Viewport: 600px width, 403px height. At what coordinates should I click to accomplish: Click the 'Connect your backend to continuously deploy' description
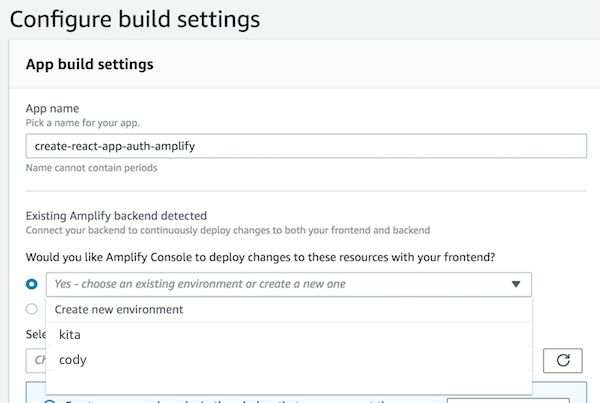pos(228,230)
